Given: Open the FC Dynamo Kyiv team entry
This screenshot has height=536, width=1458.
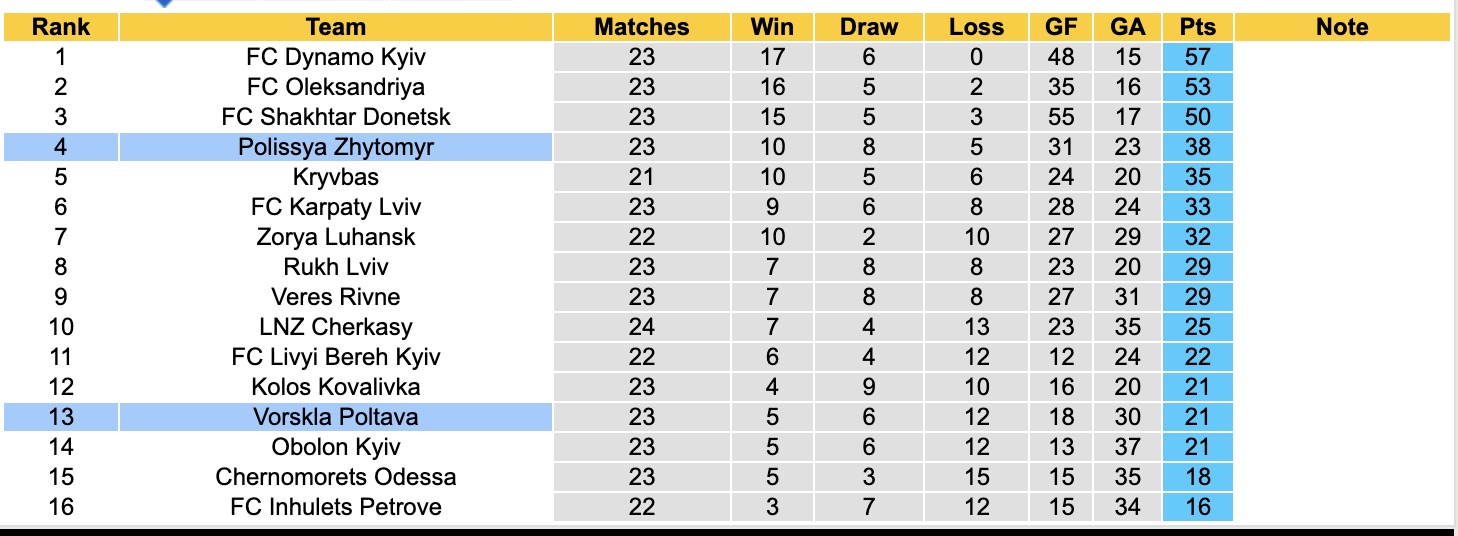Looking at the screenshot, I should (336, 57).
